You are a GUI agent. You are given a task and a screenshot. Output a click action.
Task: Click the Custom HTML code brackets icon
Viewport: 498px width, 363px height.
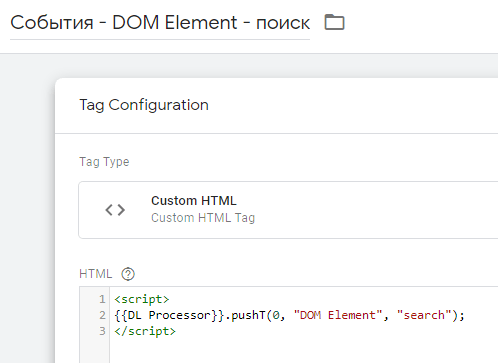(x=115, y=210)
